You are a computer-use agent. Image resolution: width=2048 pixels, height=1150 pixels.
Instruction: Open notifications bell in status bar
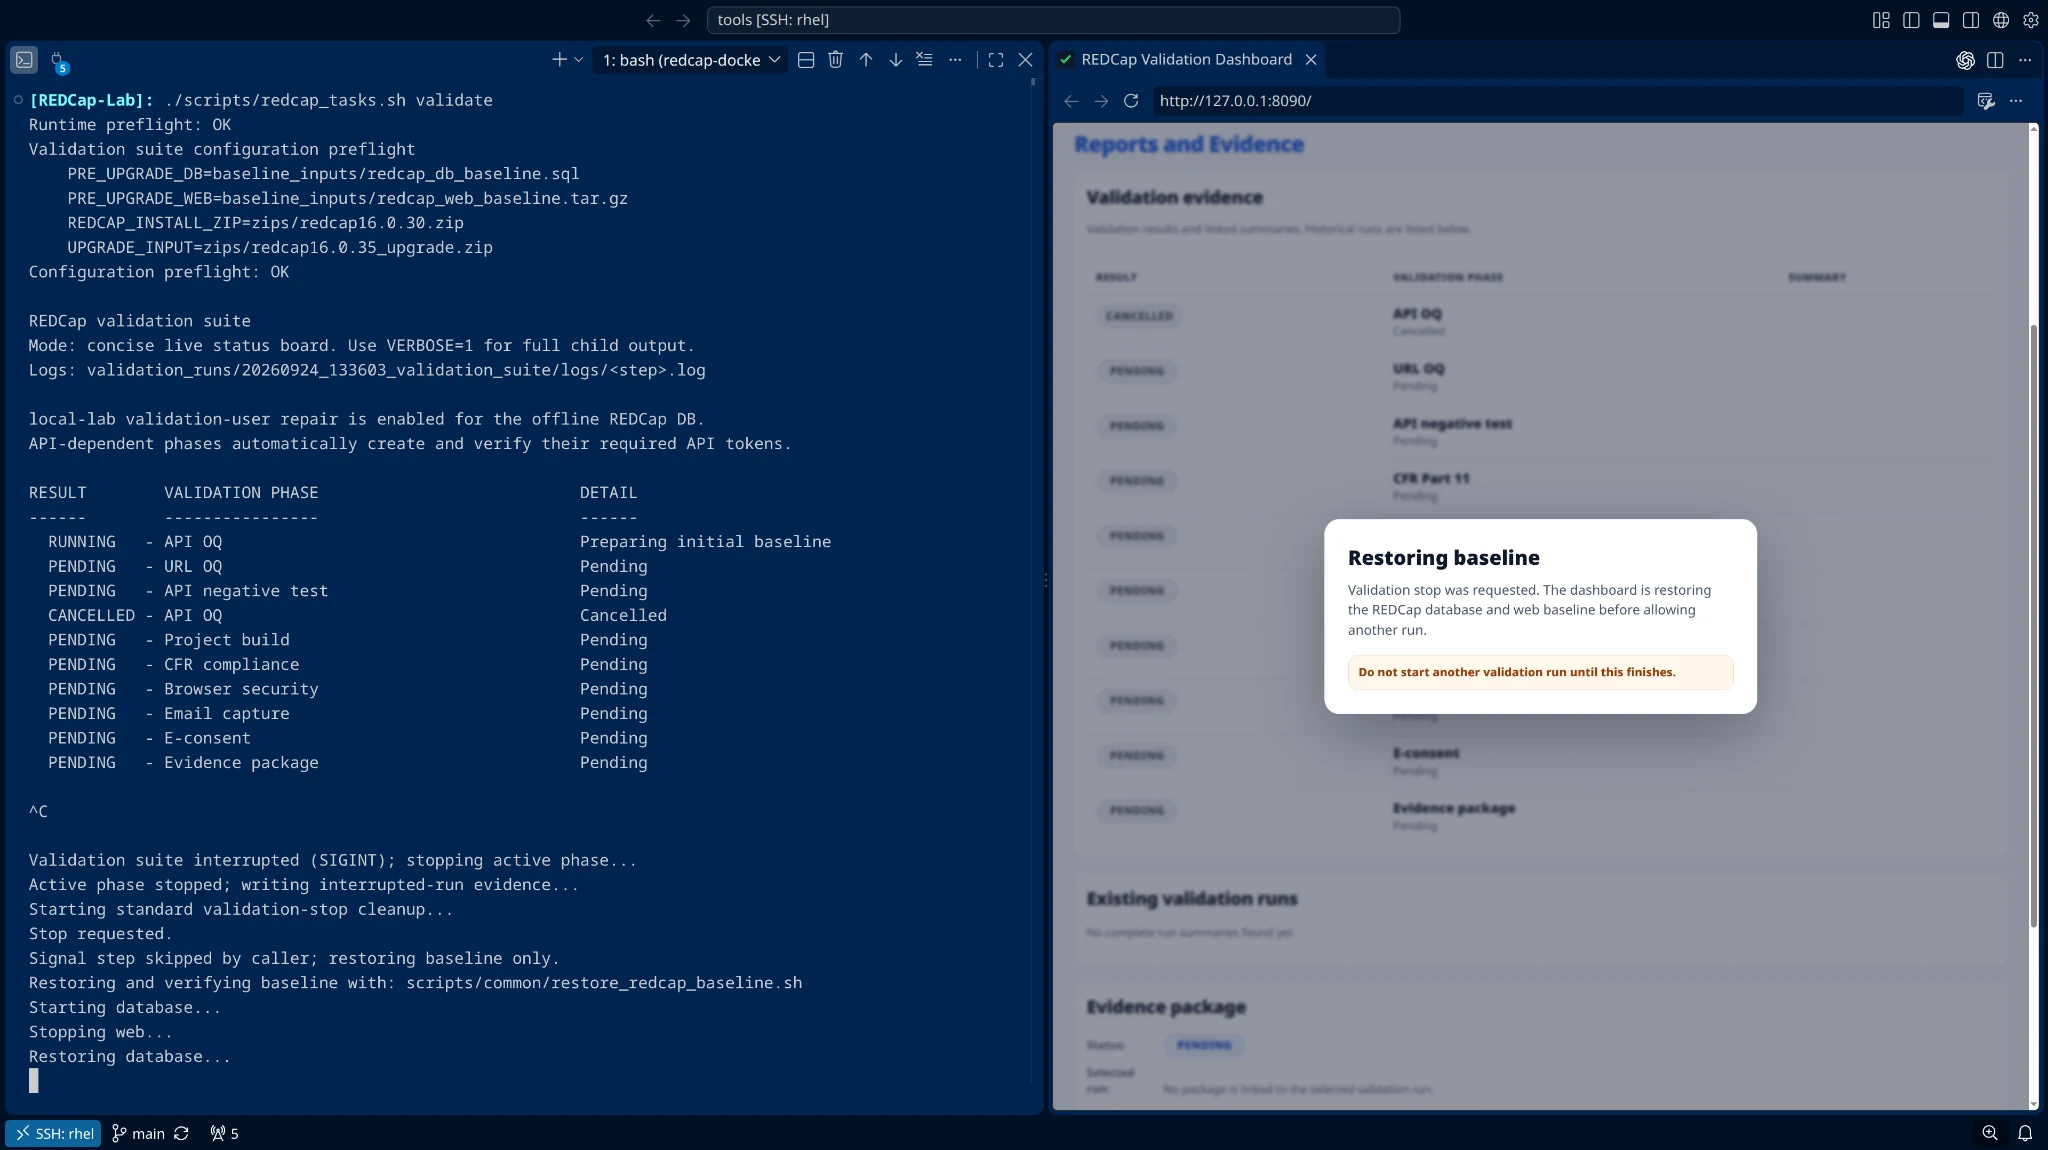[x=2025, y=1133]
